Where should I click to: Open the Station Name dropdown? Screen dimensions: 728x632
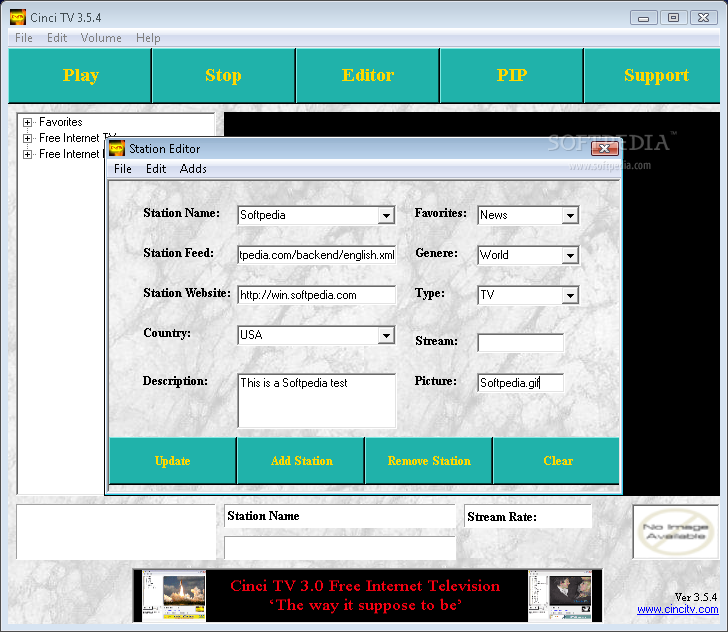point(386,215)
